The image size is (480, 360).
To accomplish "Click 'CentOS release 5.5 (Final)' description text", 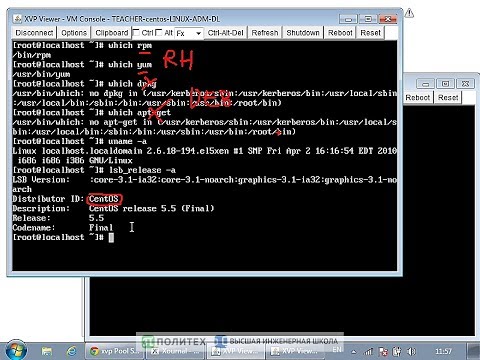I will (151, 209).
